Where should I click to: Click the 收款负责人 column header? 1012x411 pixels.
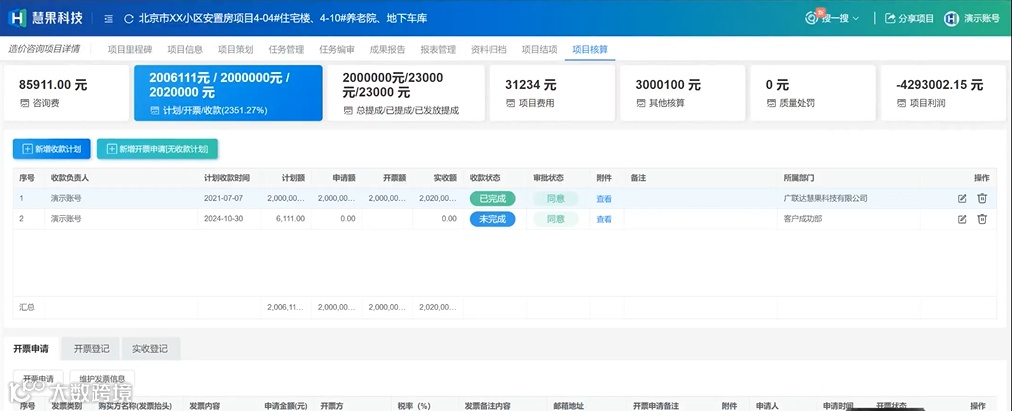pos(69,178)
